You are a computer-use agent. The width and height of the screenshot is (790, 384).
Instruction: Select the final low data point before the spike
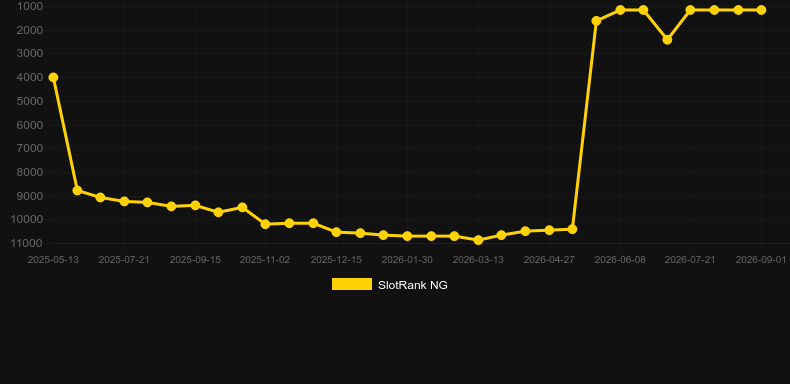[572, 229]
